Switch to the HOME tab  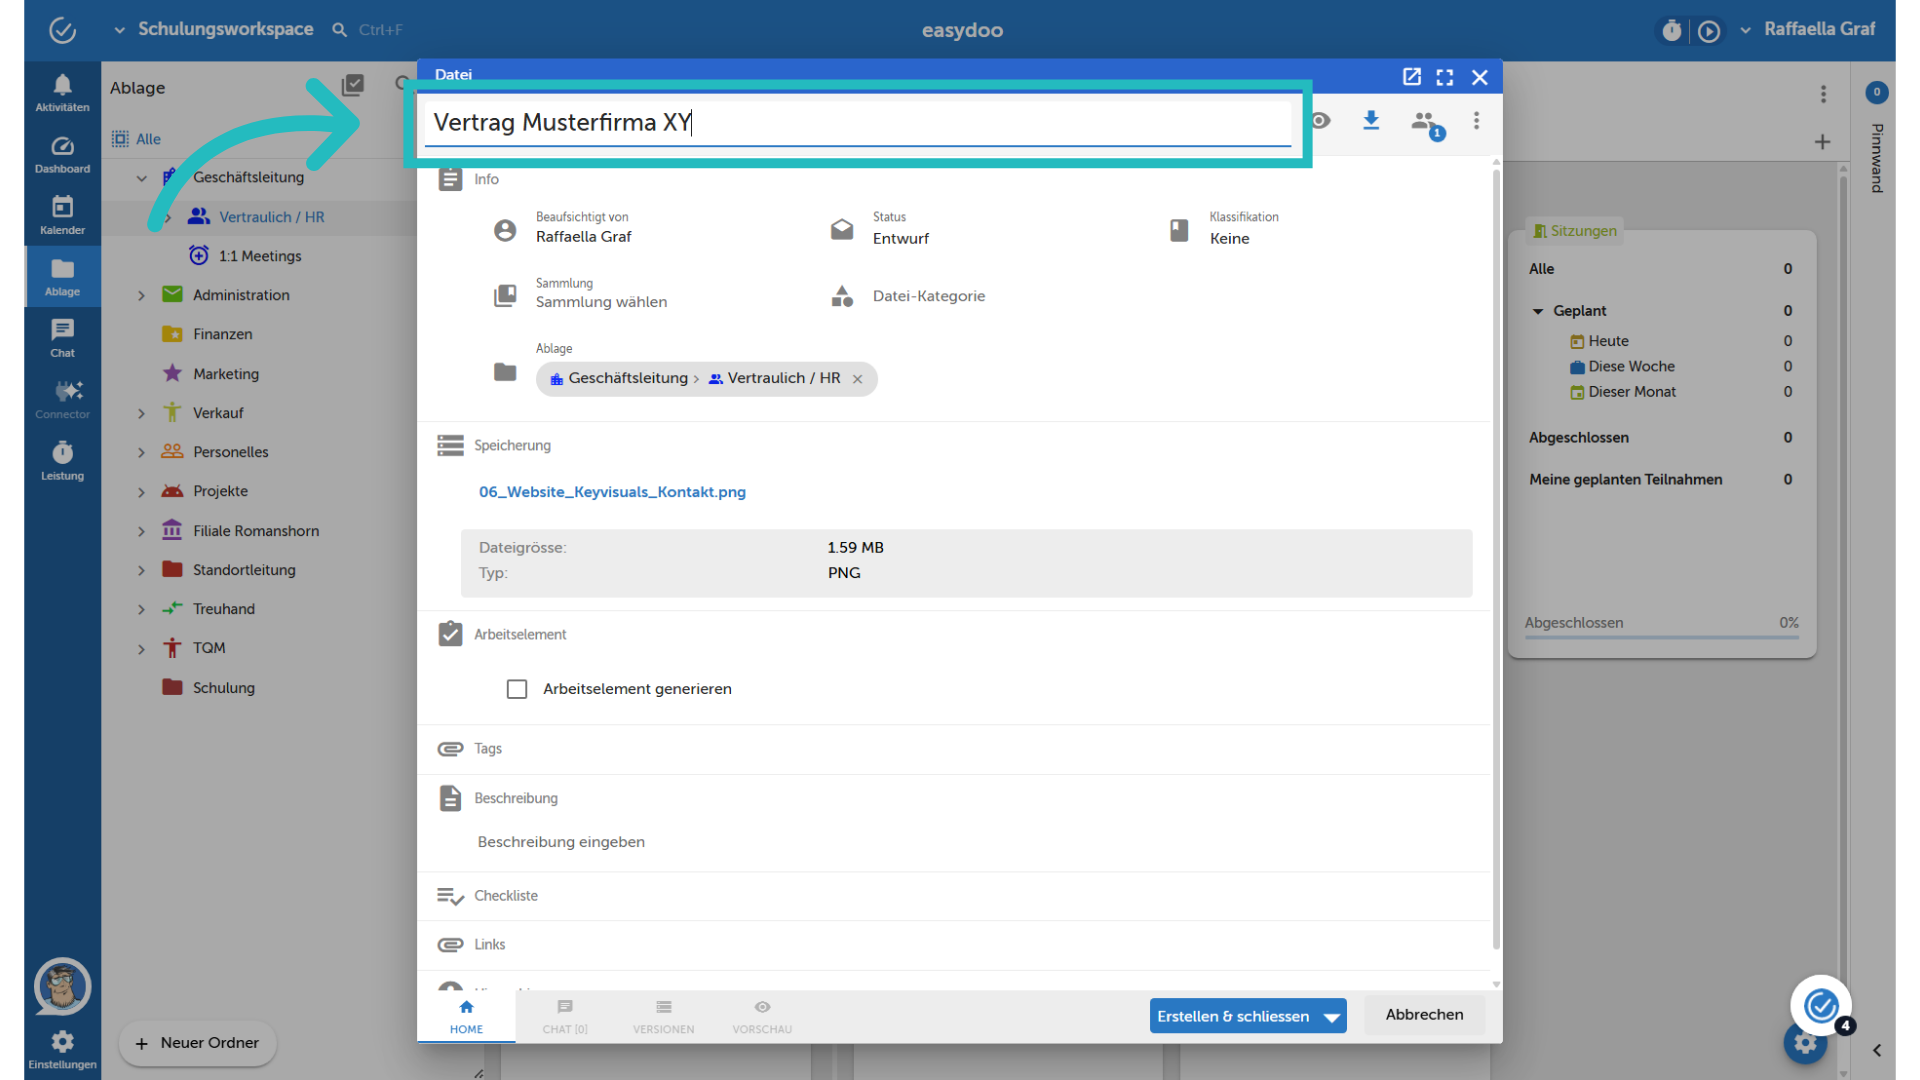[466, 1017]
